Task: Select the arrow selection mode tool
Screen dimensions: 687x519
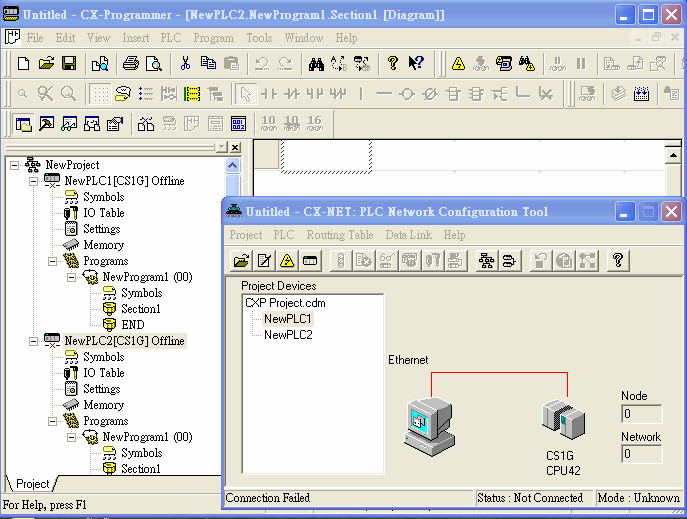Action: [245, 94]
